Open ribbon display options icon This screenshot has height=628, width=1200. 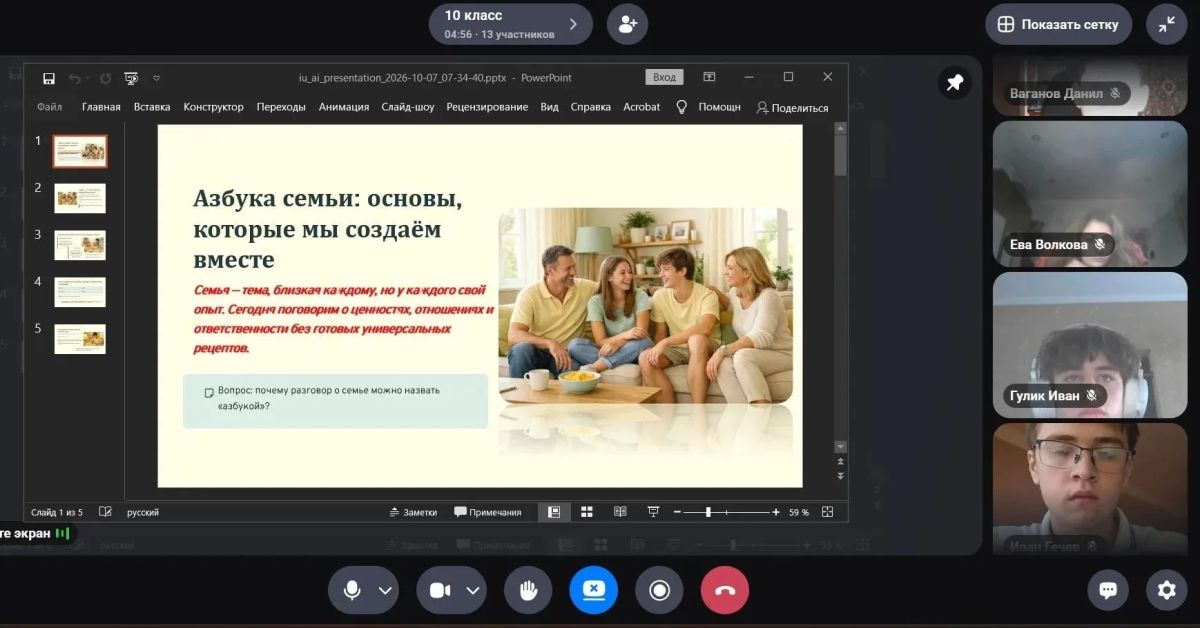(709, 77)
